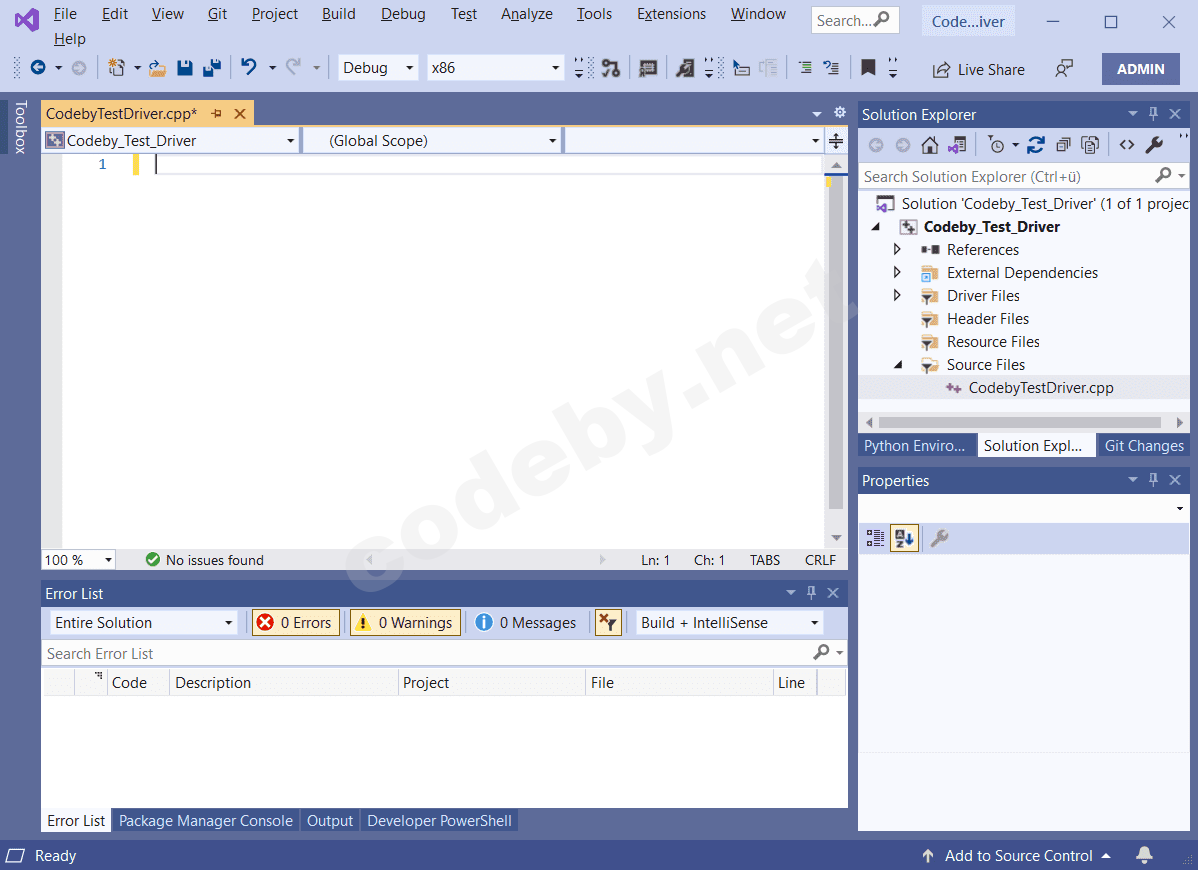Click the editor vertical scrollbar

click(836, 343)
